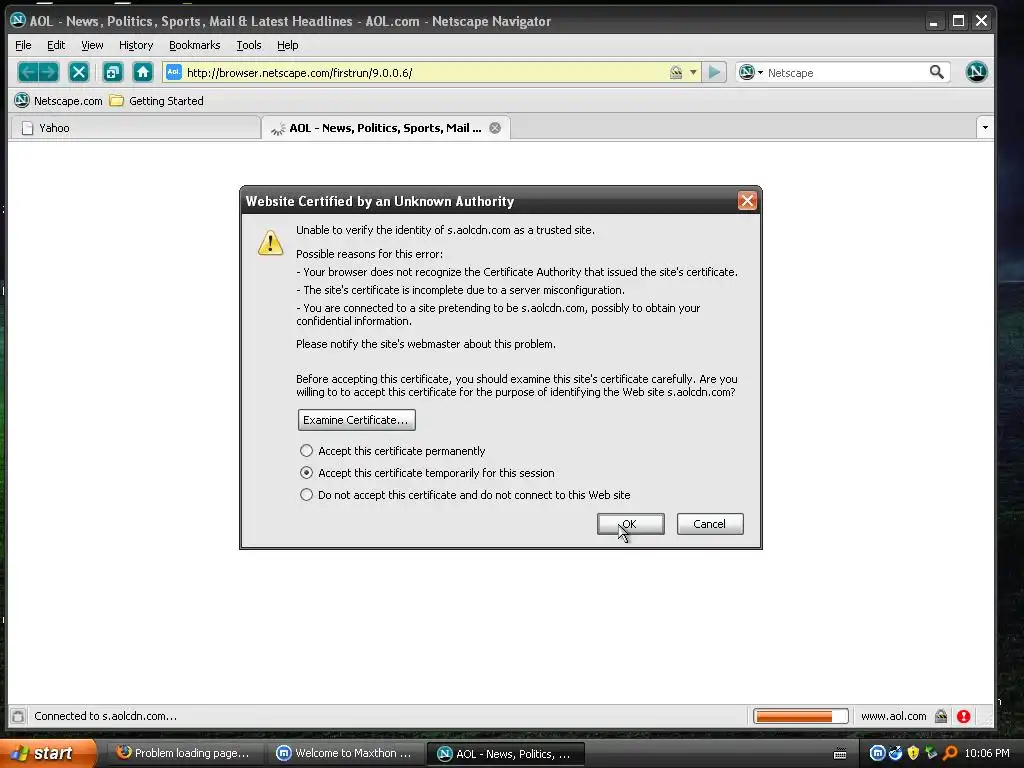Viewport: 1024px width, 768px height.
Task: Open the list all tabs dropdown
Action: [985, 127]
